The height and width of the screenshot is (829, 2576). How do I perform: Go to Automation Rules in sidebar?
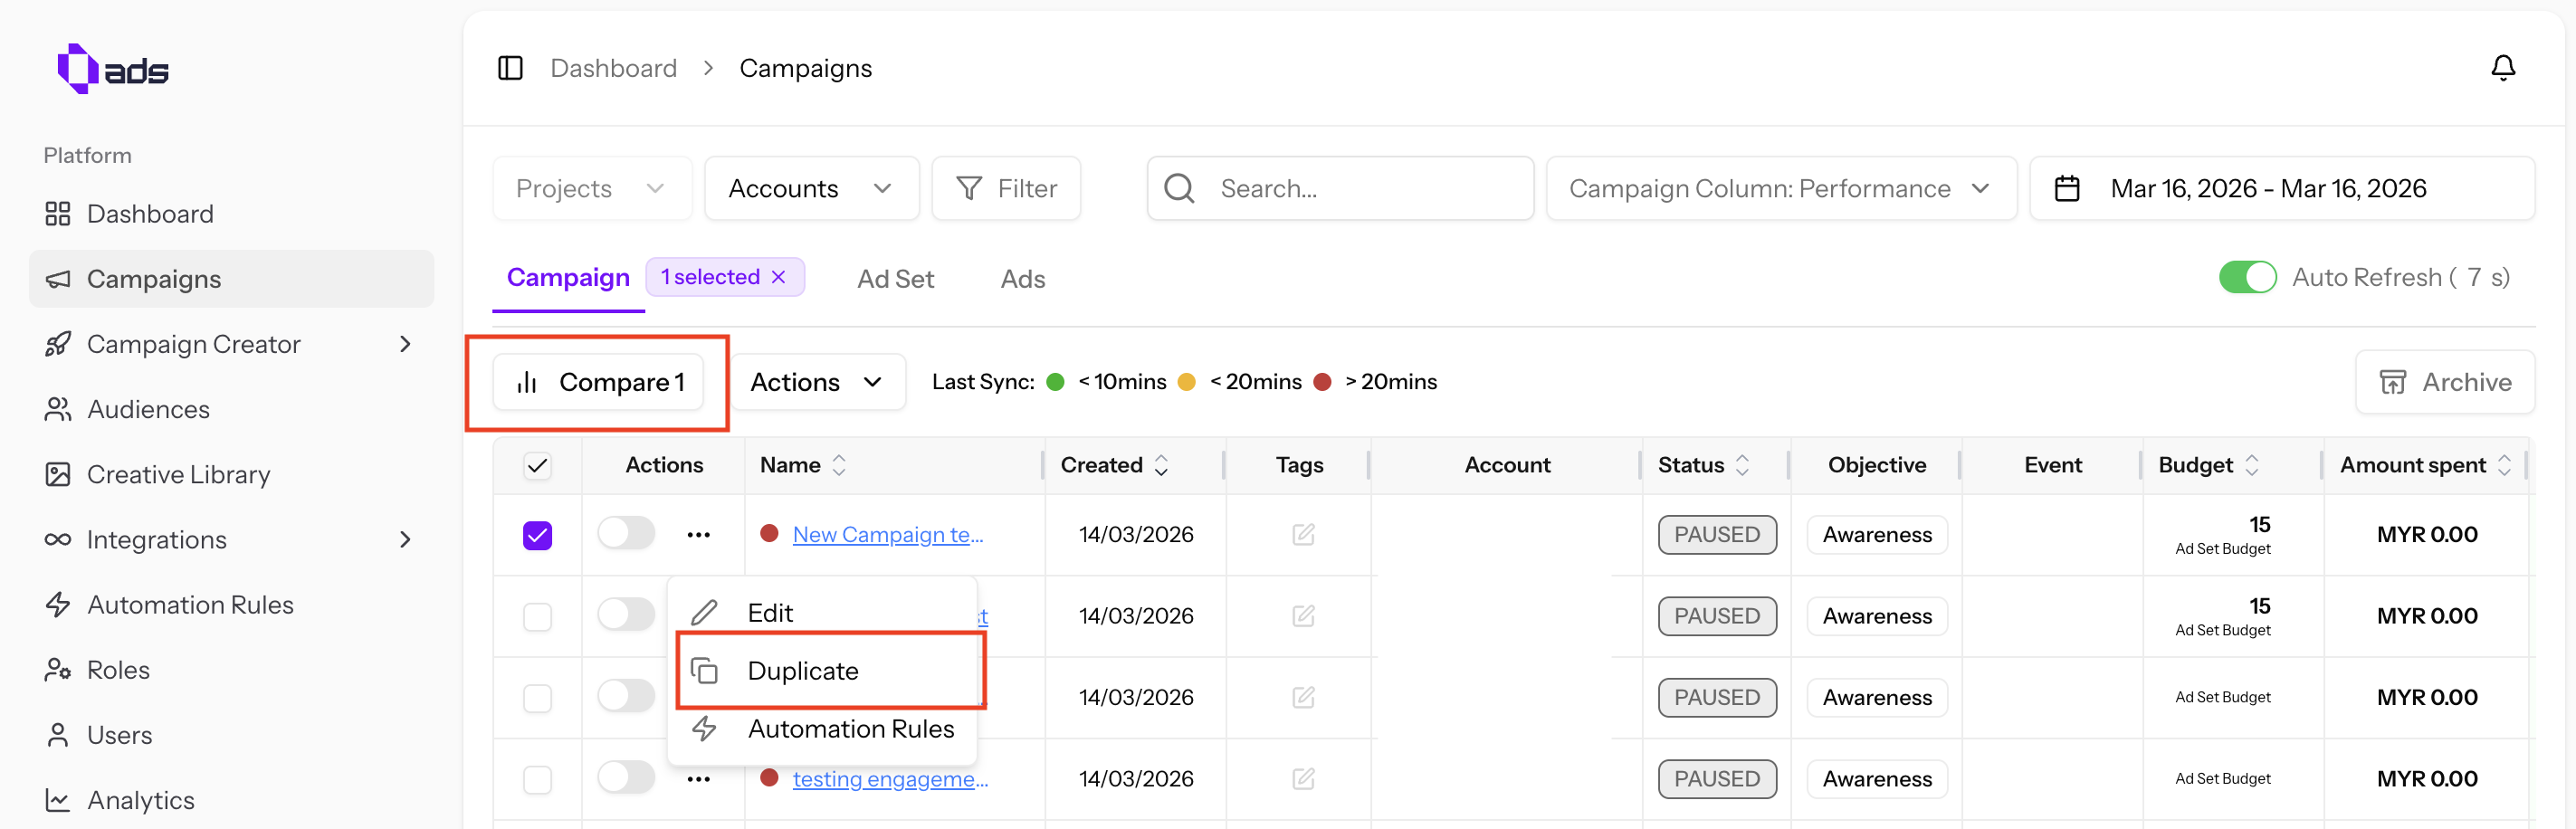190,604
